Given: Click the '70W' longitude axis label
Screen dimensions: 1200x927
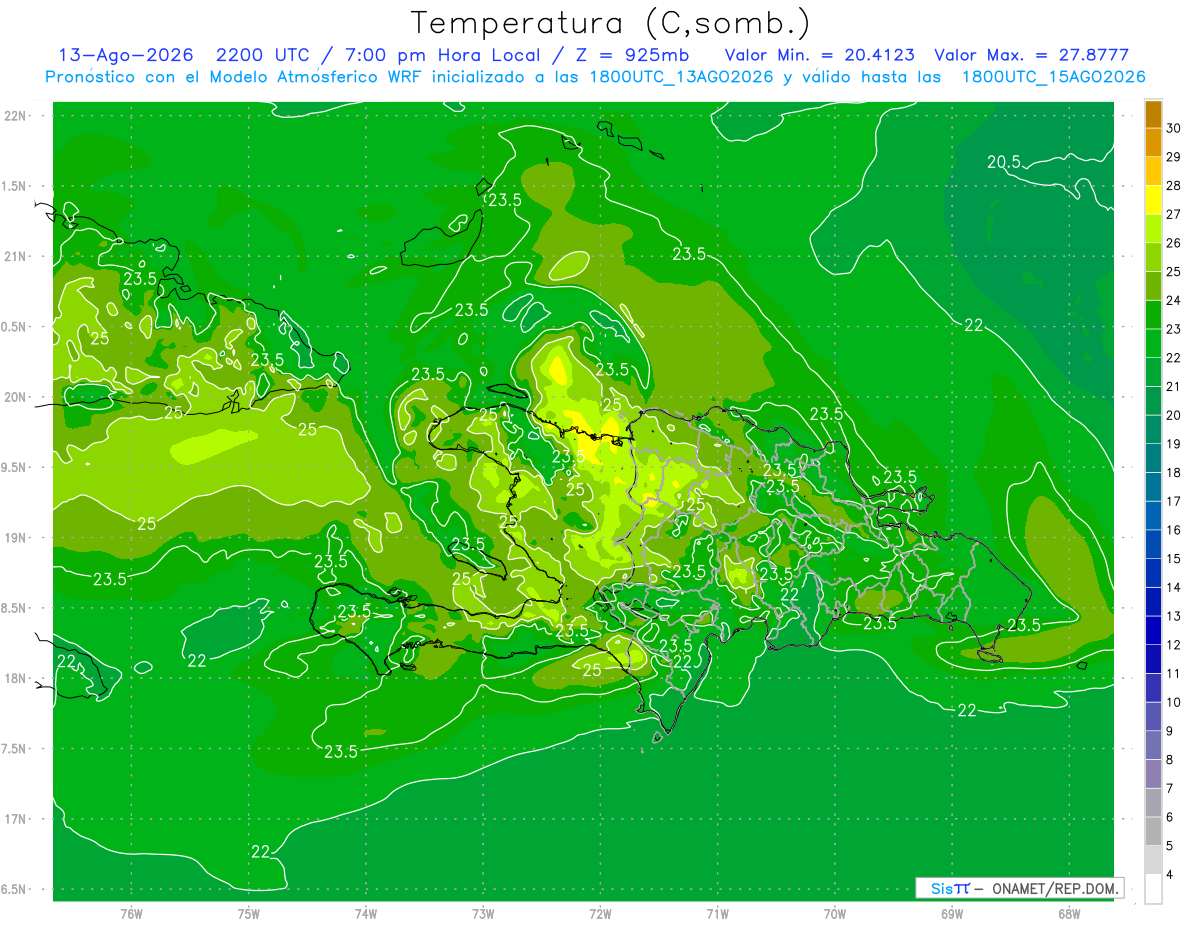Looking at the screenshot, I should (835, 914).
